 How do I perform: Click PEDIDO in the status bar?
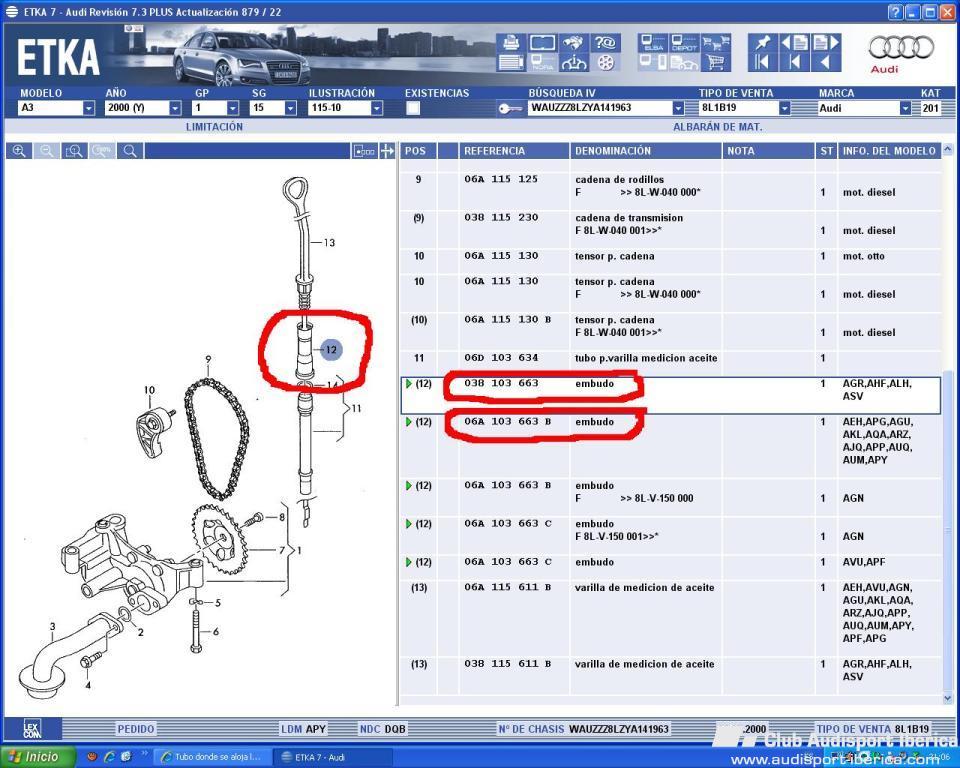(136, 729)
